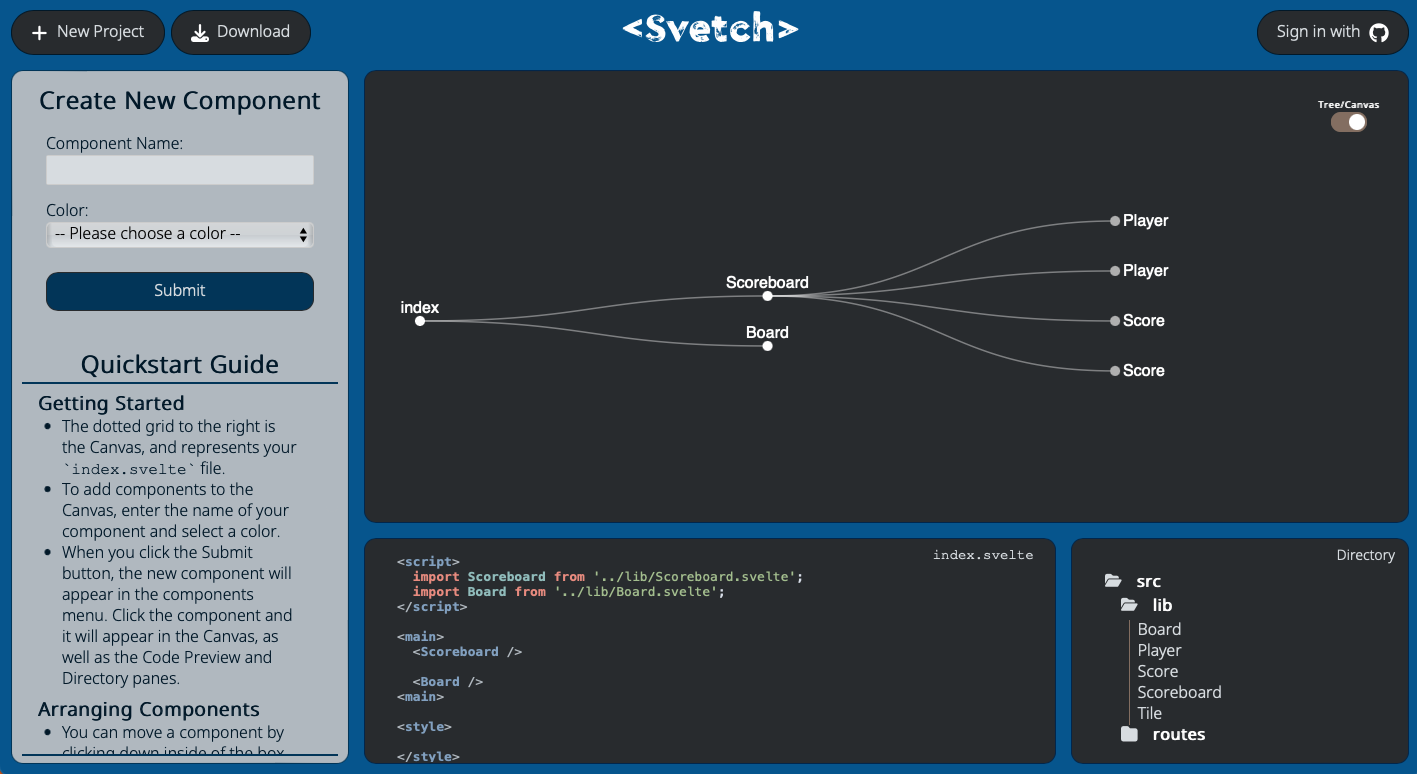Click the <Board /> tag in code
Image resolution: width=1417 pixels, height=774 pixels.
click(x=448, y=682)
